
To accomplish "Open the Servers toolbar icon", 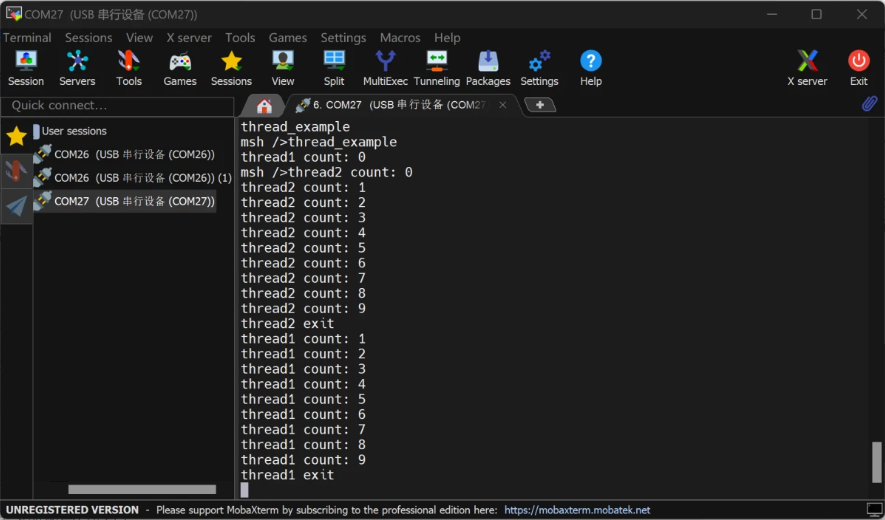I will 77,68.
